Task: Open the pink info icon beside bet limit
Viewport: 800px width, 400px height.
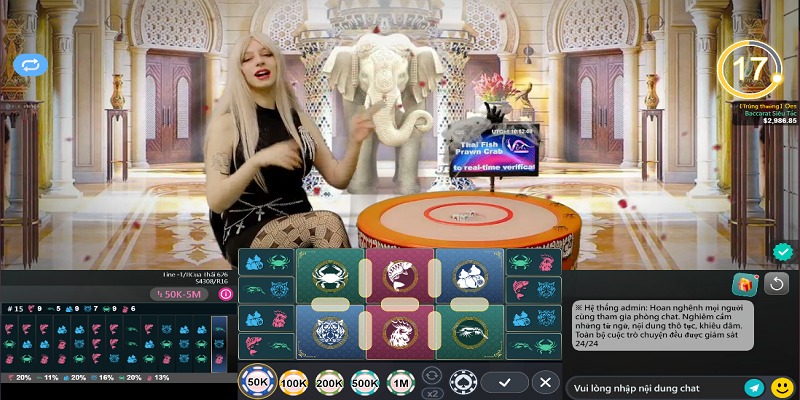Action: point(225,294)
